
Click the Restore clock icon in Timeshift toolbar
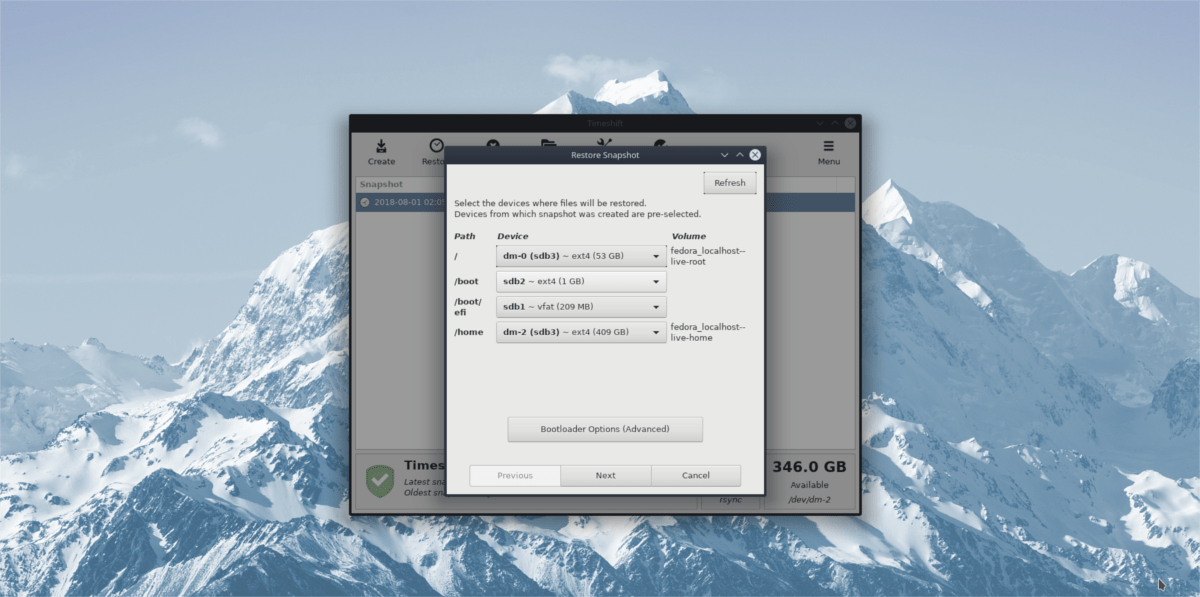pos(436,146)
